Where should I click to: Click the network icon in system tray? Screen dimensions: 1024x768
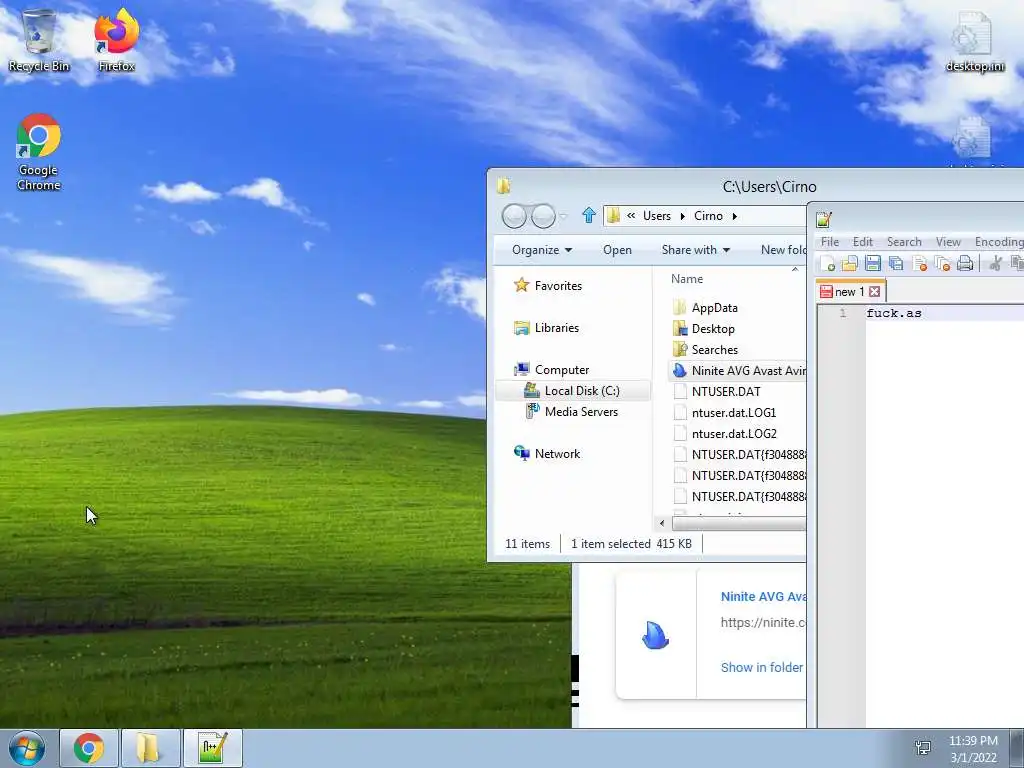point(923,748)
